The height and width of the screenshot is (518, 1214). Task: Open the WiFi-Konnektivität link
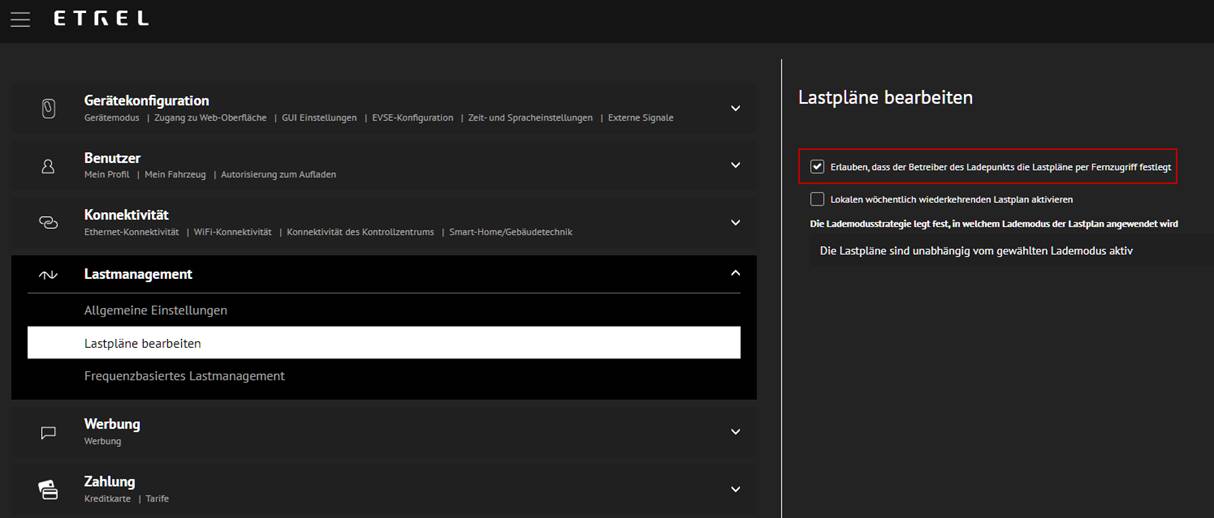tap(232, 232)
